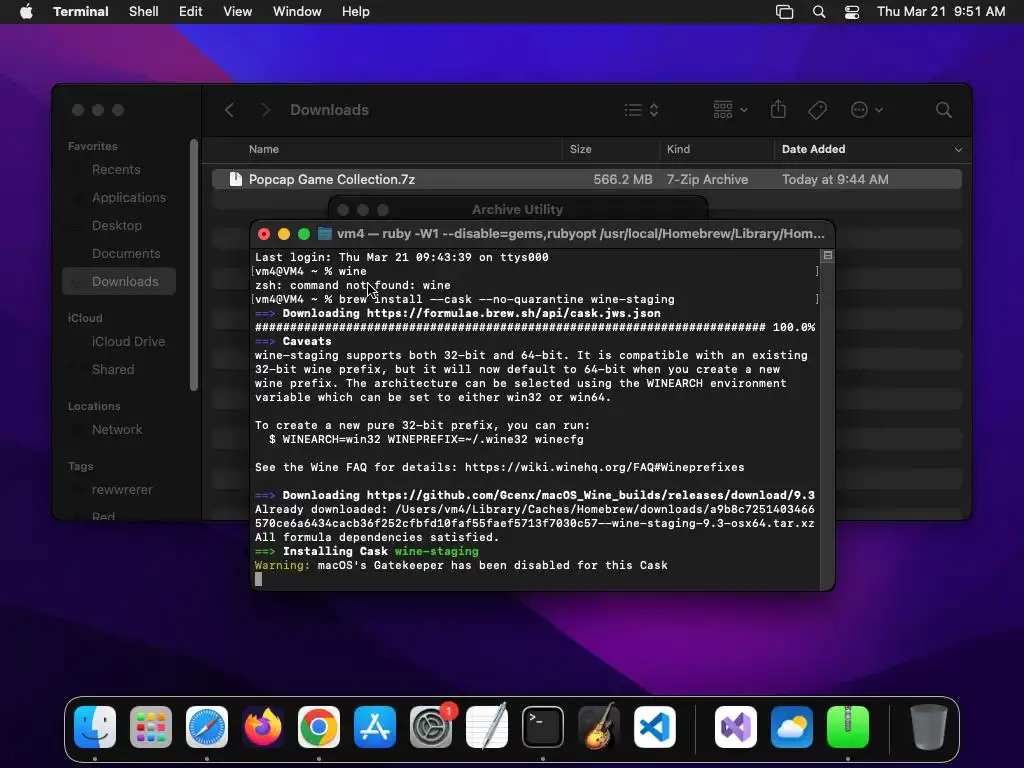Viewport: 1024px width, 768px height.
Task: Launch GarageBand from the Dock
Action: (599, 727)
